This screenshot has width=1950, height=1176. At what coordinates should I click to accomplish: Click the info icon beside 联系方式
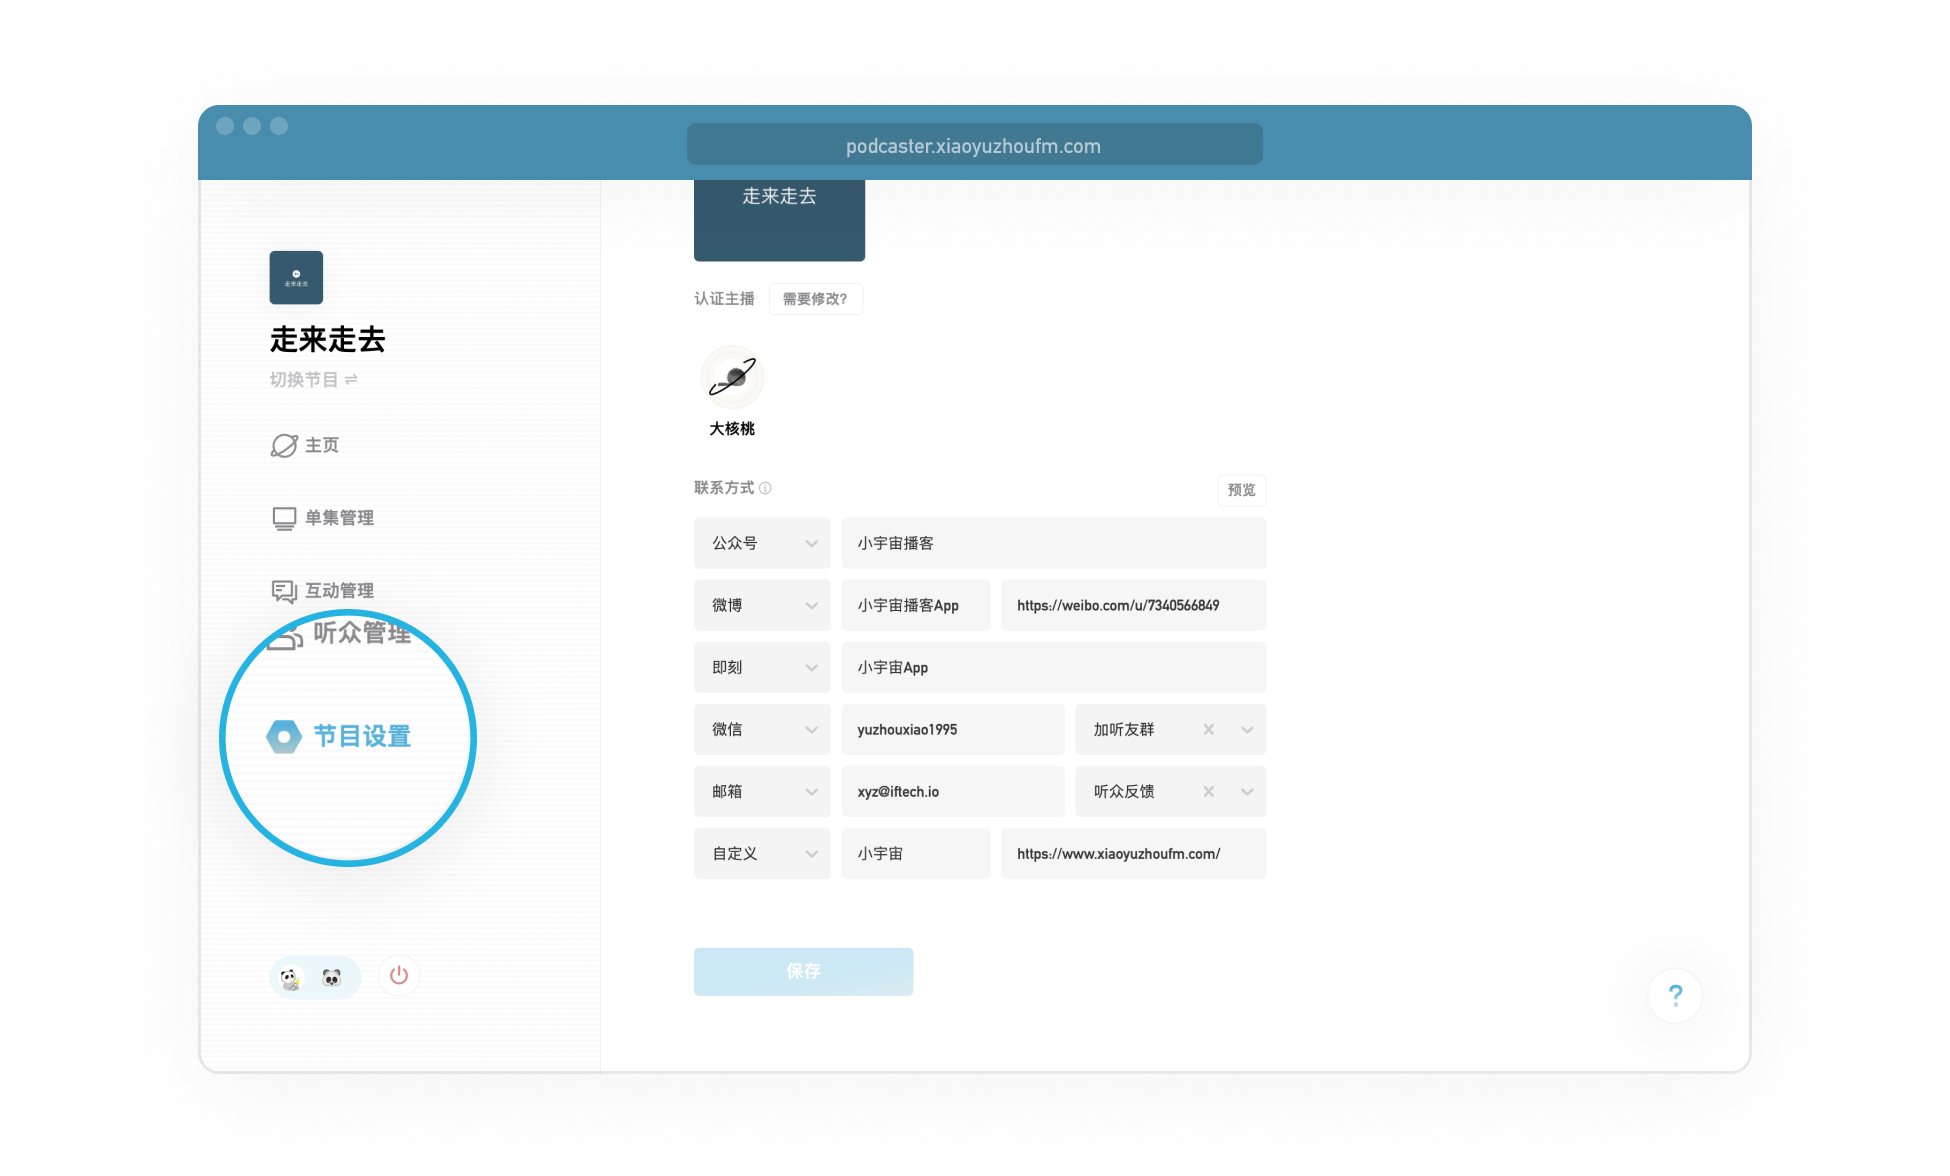[765, 488]
